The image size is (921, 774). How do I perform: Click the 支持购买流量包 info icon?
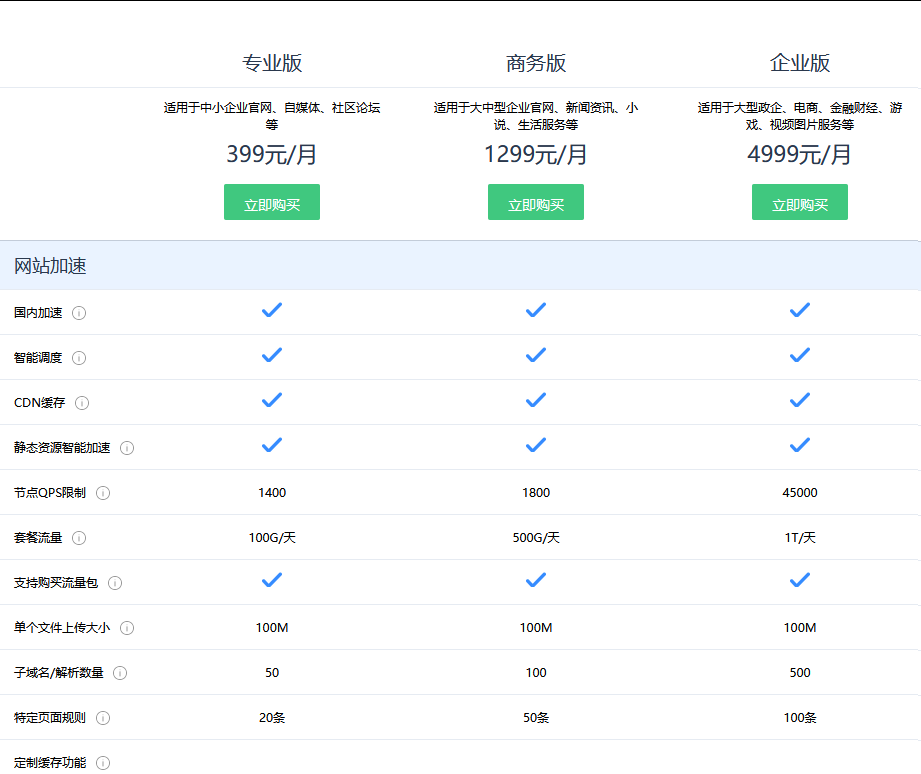pyautogui.click(x=115, y=583)
